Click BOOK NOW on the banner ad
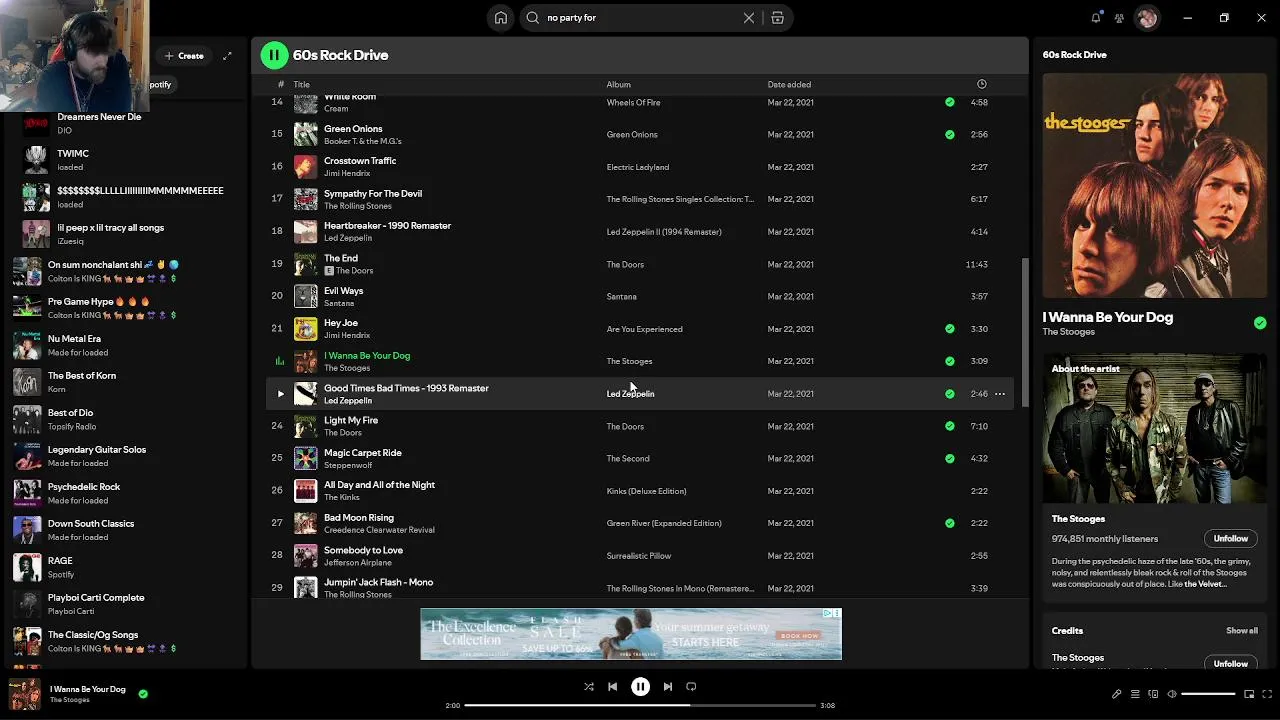 tap(799, 636)
